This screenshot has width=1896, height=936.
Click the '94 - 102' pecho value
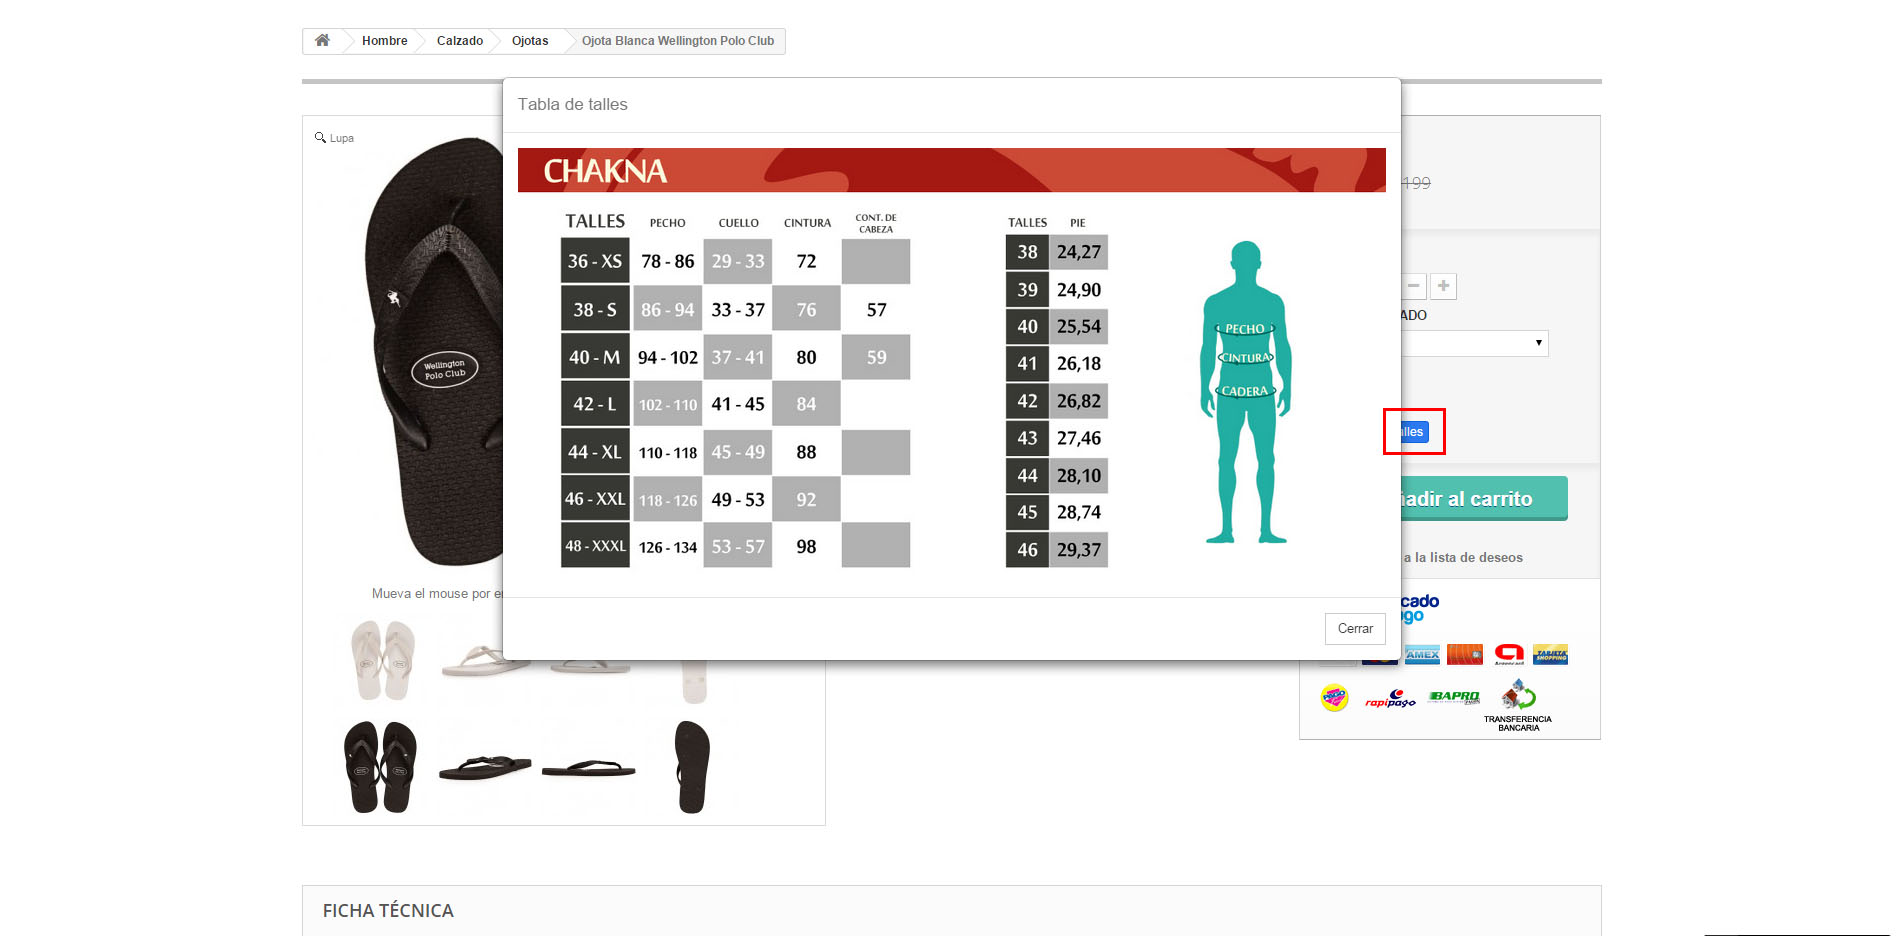tap(668, 357)
